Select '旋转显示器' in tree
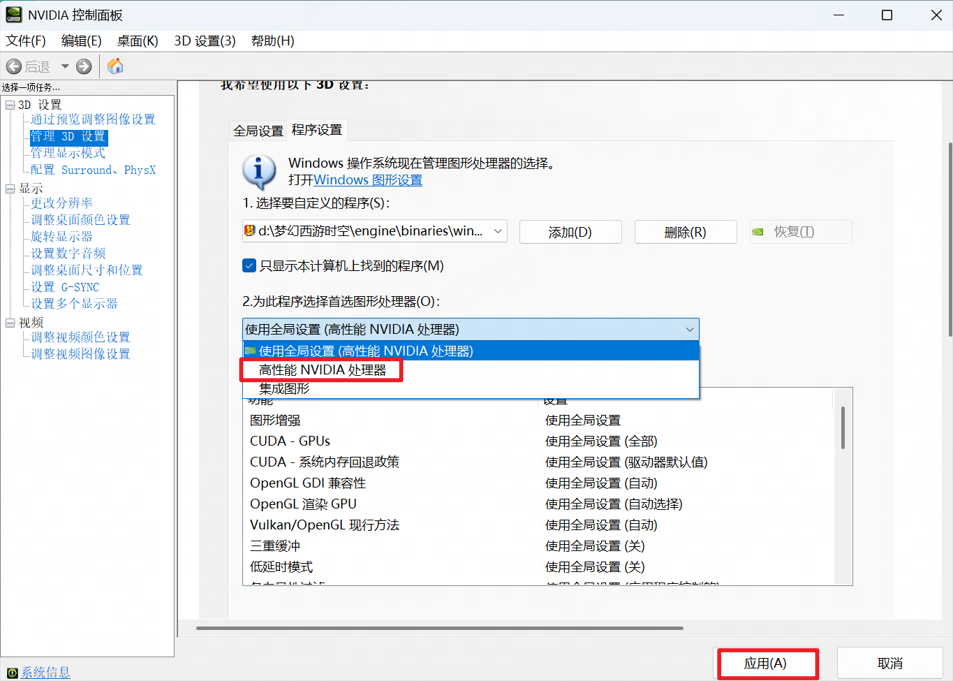Image resolution: width=953 pixels, height=681 pixels. click(62, 237)
